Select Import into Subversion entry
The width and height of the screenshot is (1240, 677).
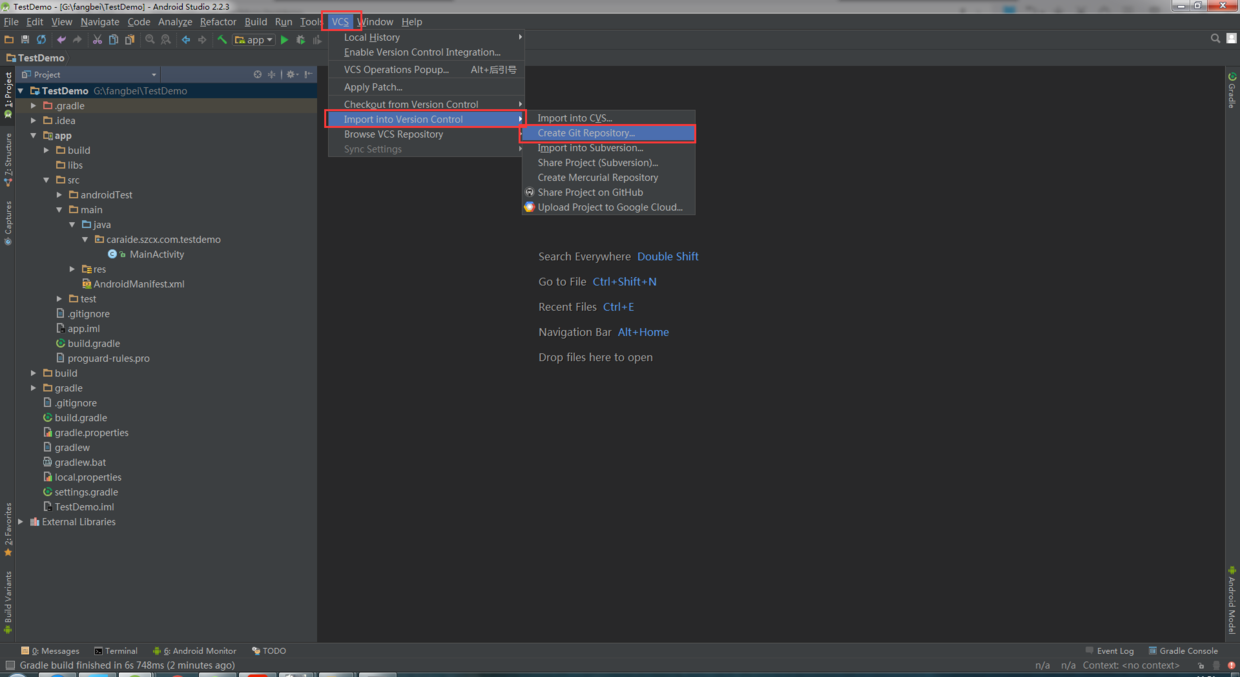(608, 148)
